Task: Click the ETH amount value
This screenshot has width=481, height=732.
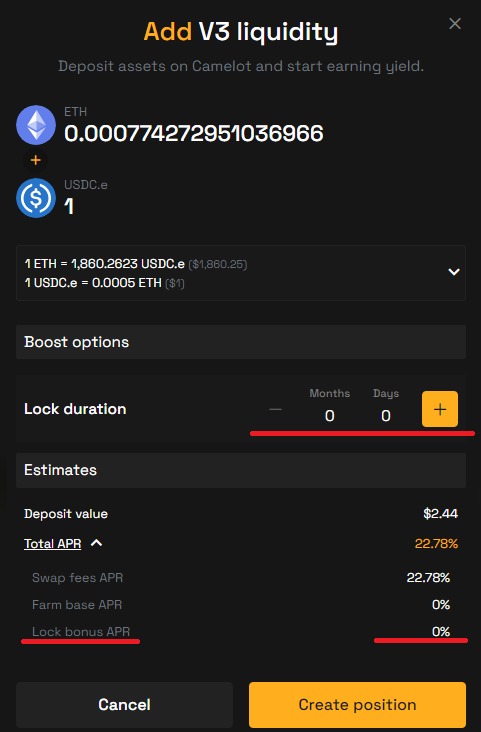Action: click(x=193, y=134)
